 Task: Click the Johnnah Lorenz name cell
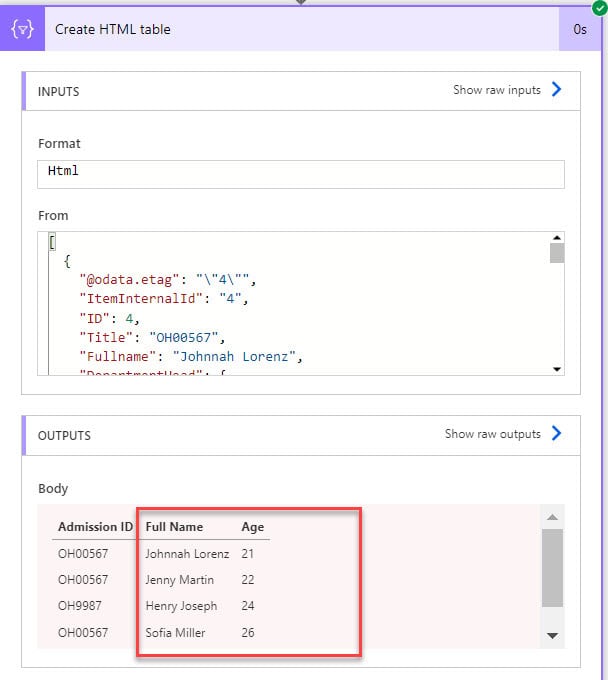[187, 554]
